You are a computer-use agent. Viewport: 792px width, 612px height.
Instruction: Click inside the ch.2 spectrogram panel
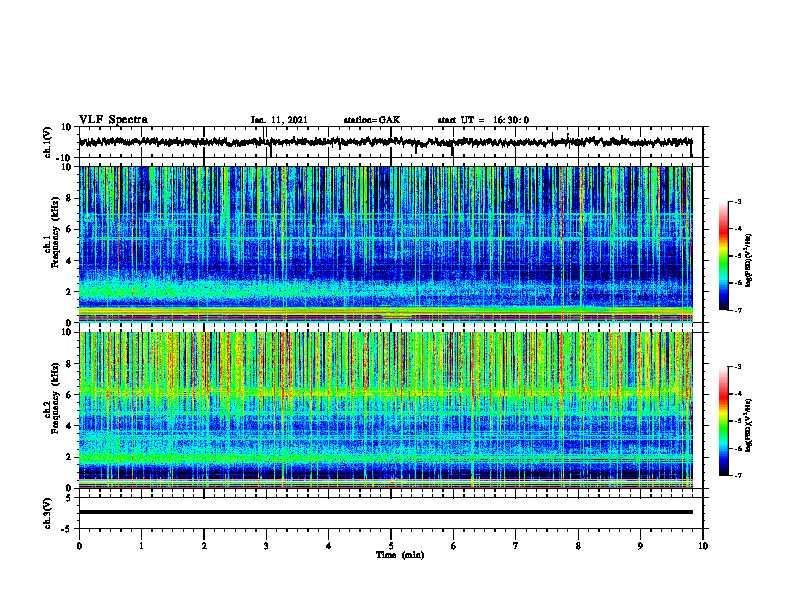(x=386, y=410)
